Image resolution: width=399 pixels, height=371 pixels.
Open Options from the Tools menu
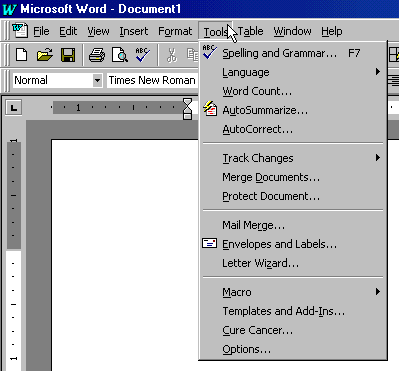pyautogui.click(x=293, y=349)
